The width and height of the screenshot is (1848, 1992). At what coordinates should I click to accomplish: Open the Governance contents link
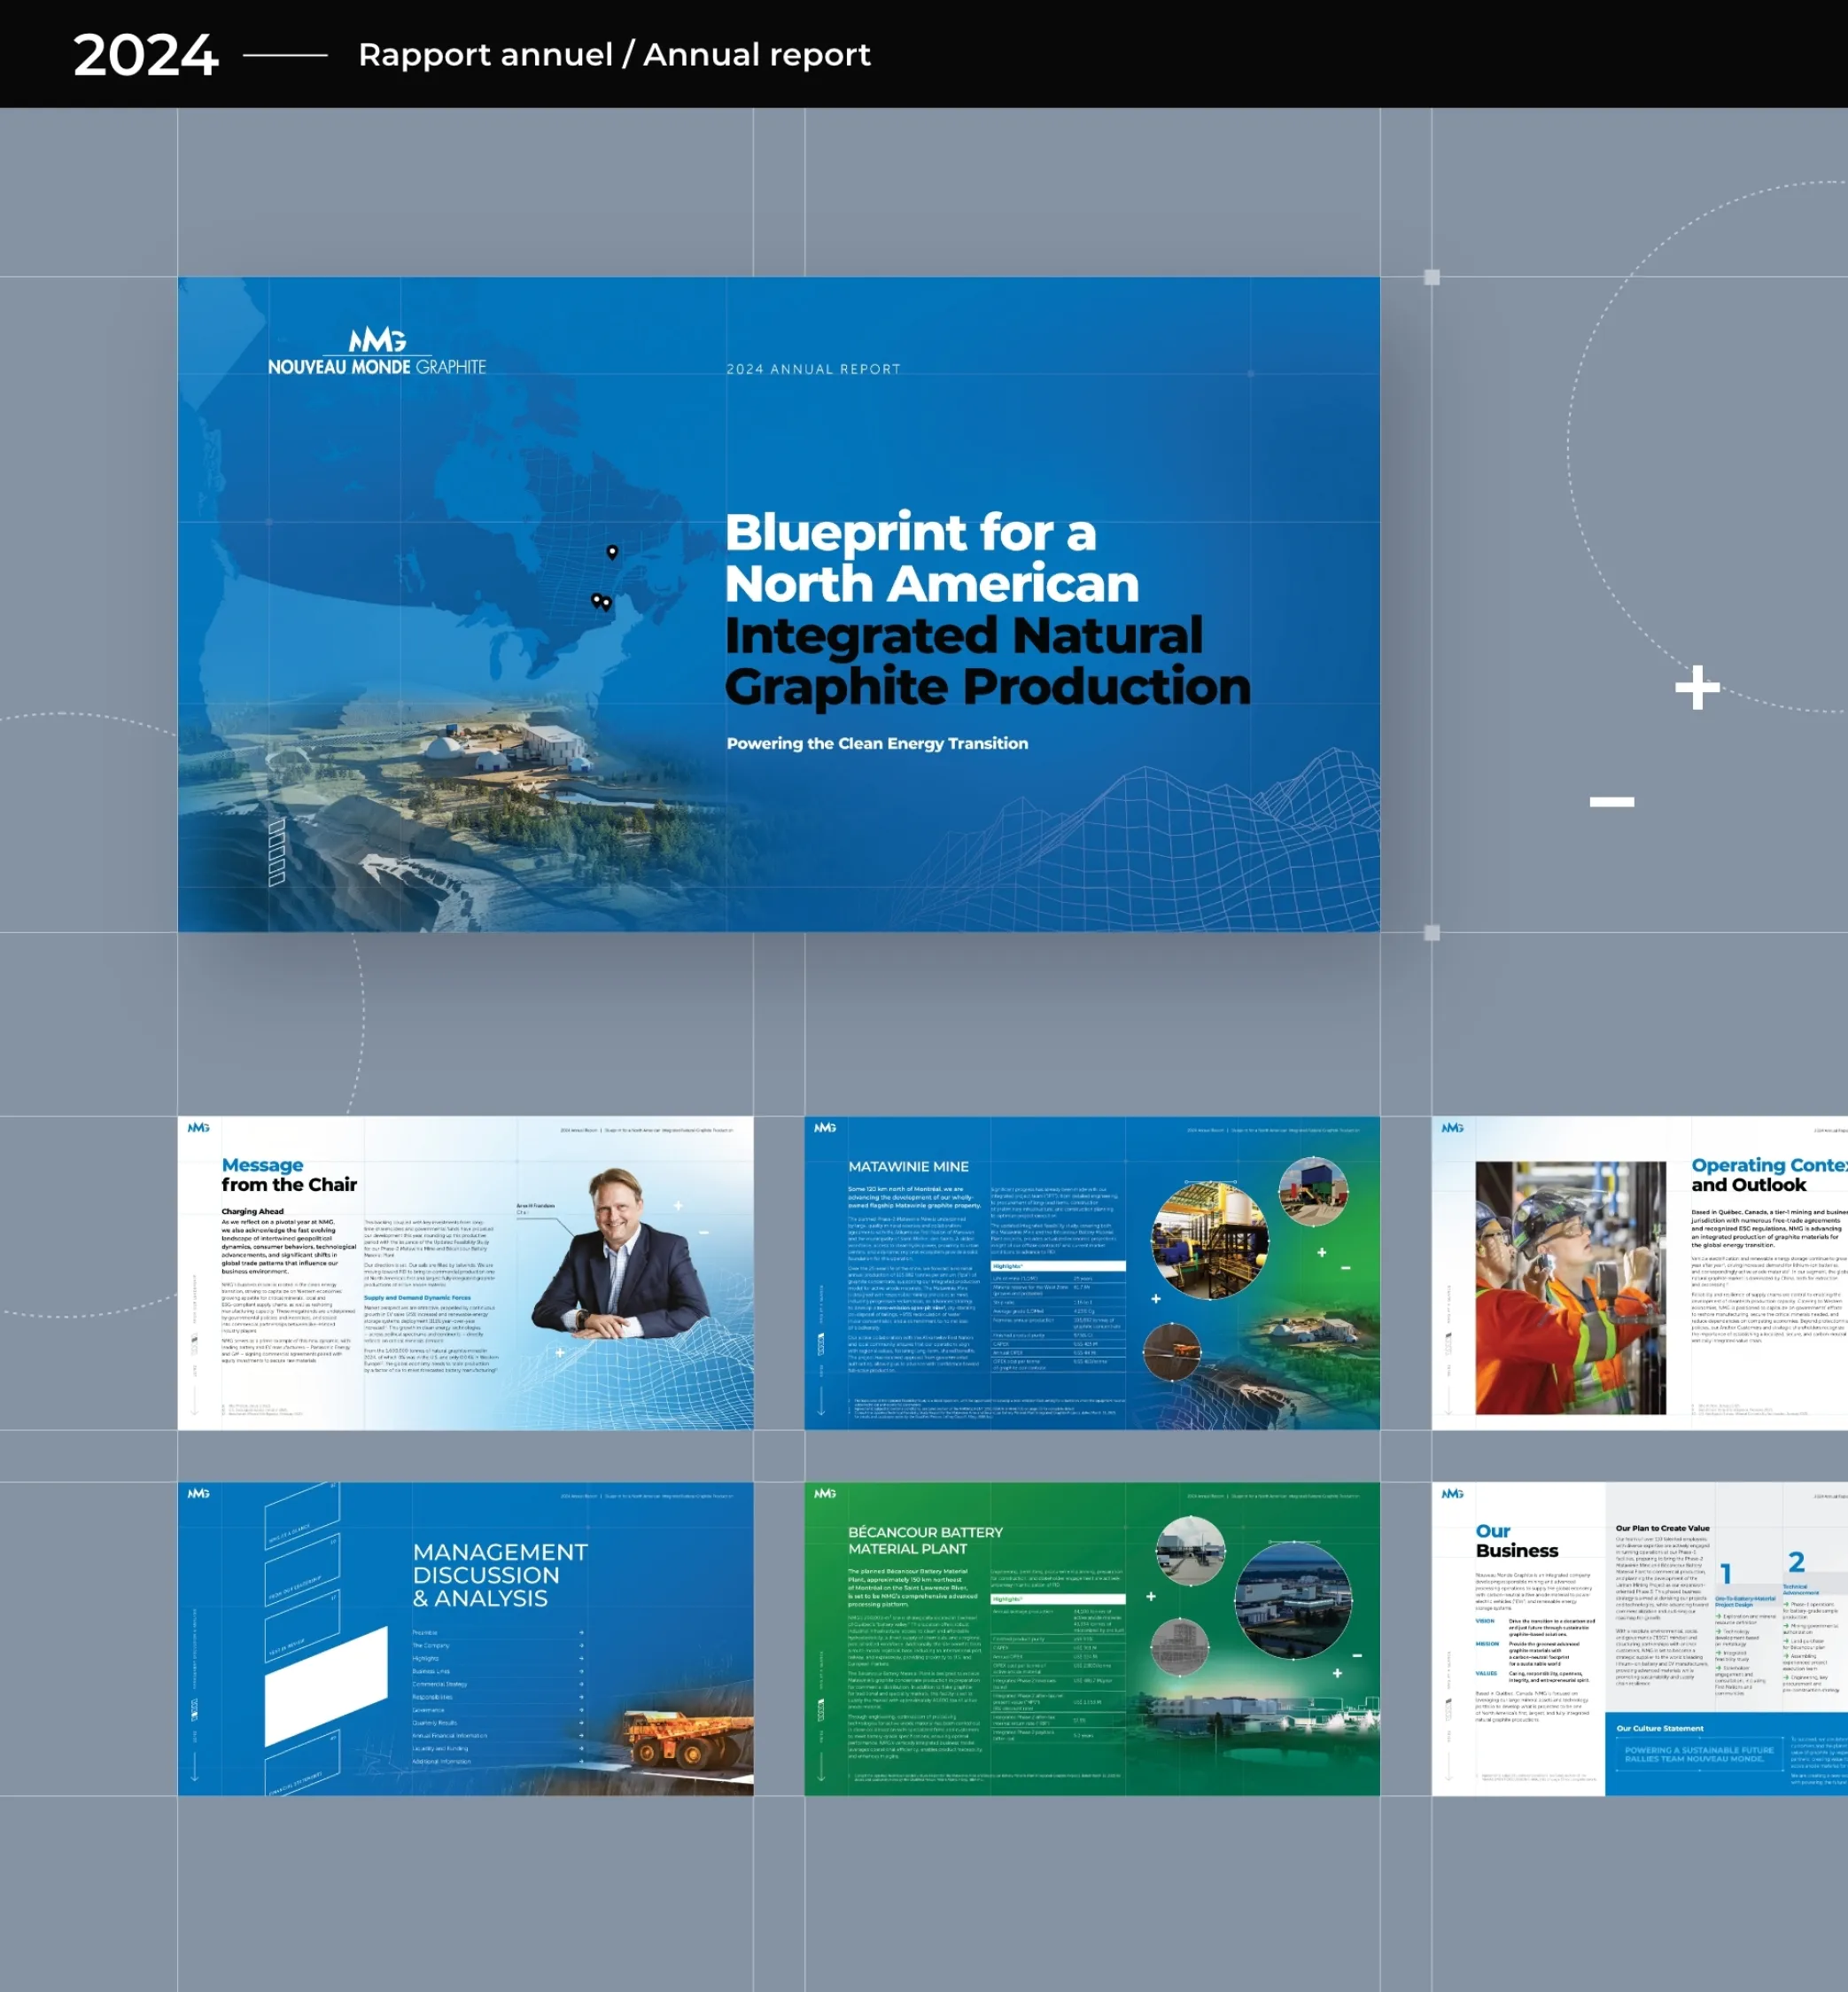click(x=429, y=1709)
